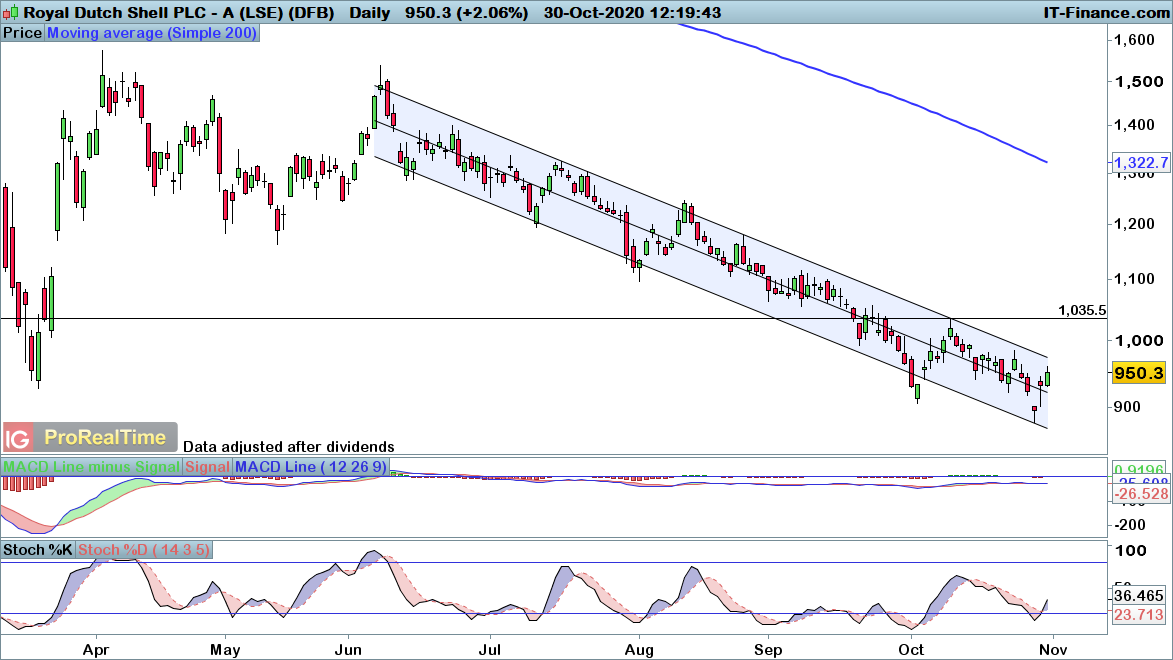Open the ProRealTime branding label
The height and width of the screenshot is (660, 1173).
point(105,438)
